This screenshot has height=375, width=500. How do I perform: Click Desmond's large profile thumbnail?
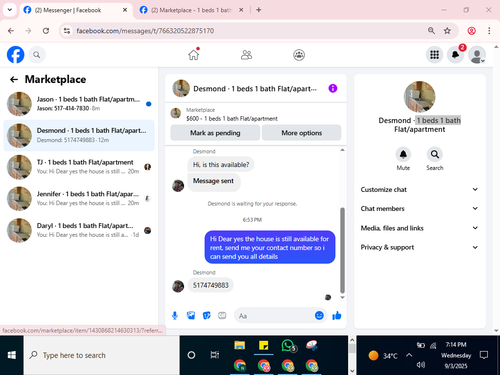click(419, 97)
